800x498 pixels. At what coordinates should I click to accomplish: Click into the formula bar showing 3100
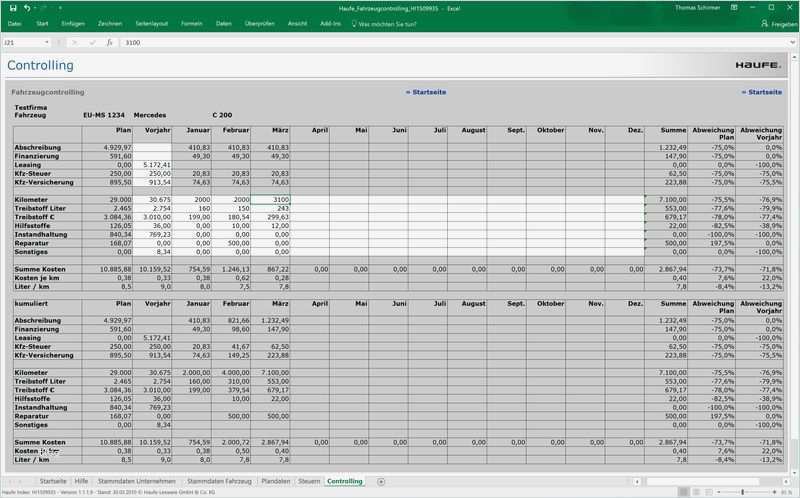point(454,42)
